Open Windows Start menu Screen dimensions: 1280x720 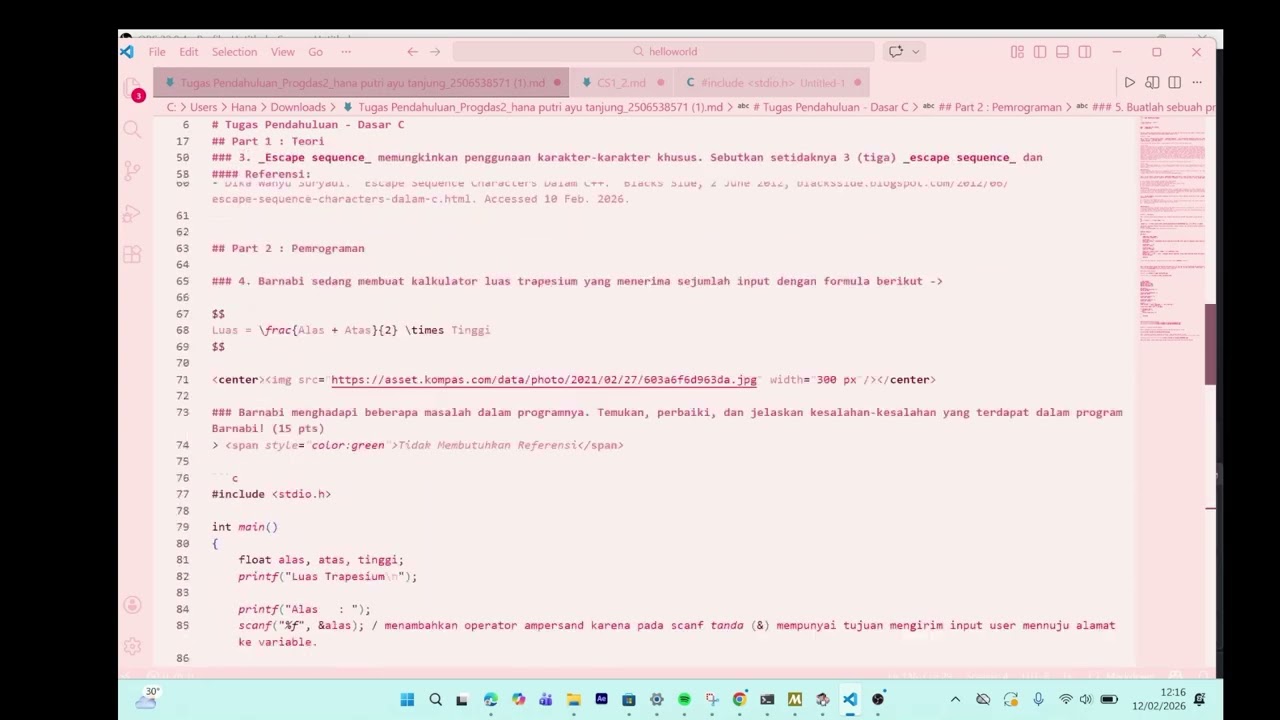(x=407, y=700)
